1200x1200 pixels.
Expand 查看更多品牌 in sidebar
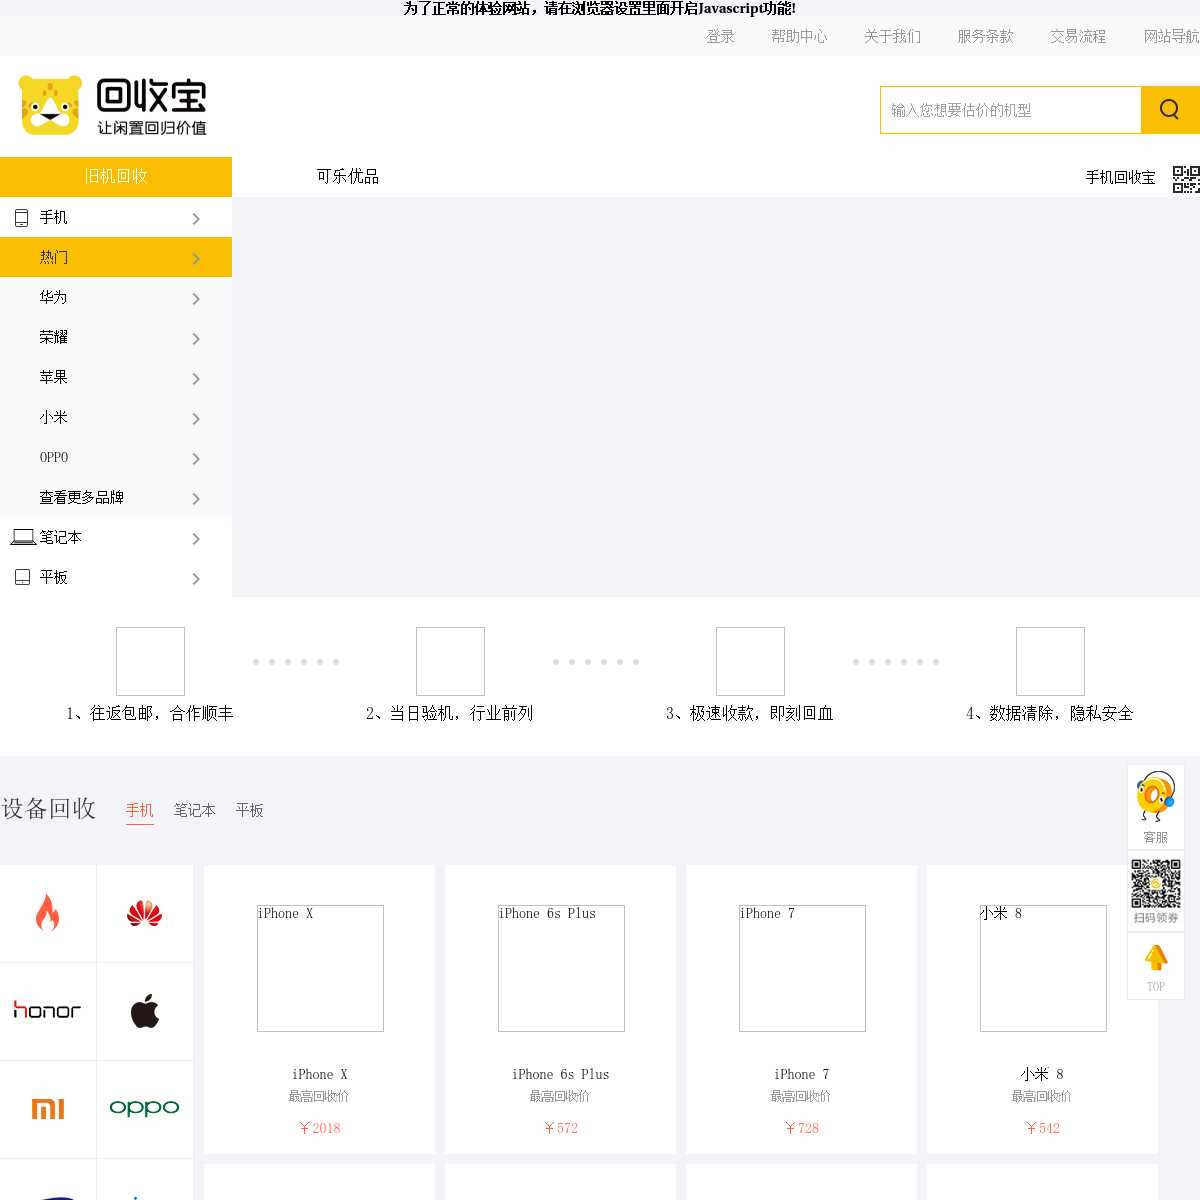tap(116, 497)
